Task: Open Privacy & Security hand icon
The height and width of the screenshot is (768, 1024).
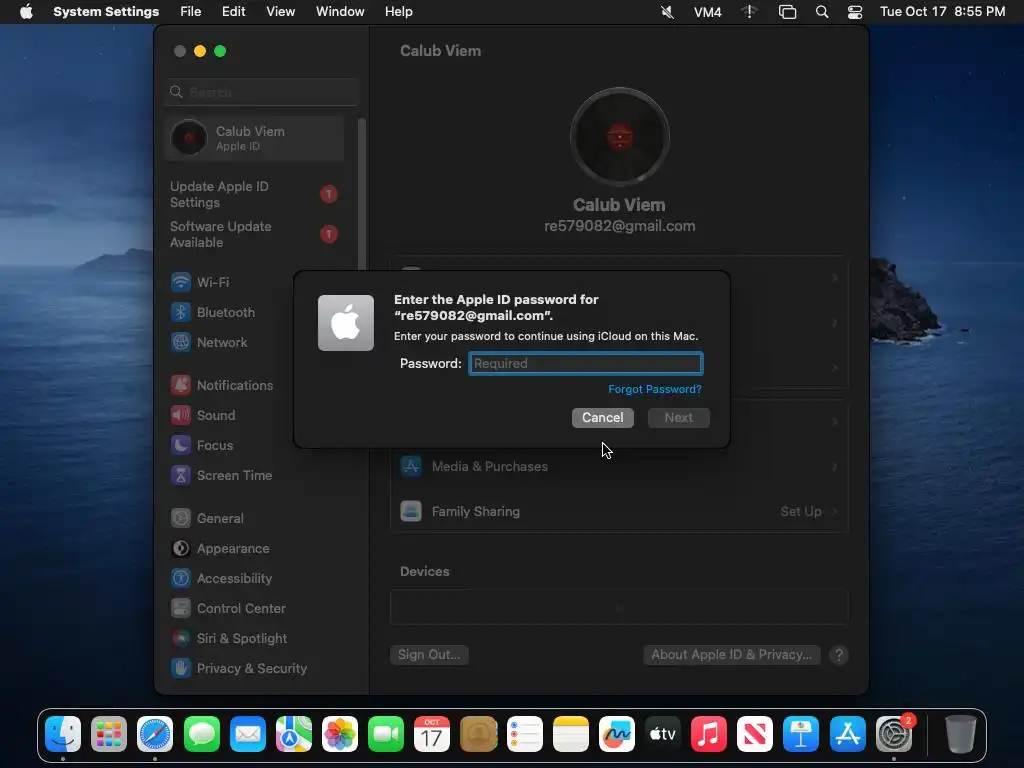Action: pos(181,669)
